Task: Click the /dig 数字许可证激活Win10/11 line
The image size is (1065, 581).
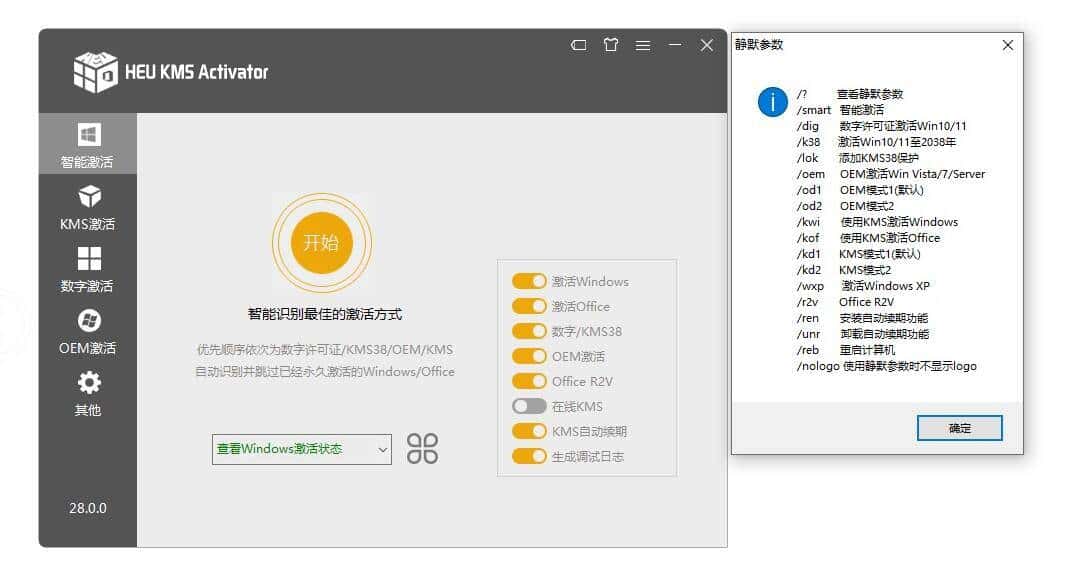Action: coord(882,126)
